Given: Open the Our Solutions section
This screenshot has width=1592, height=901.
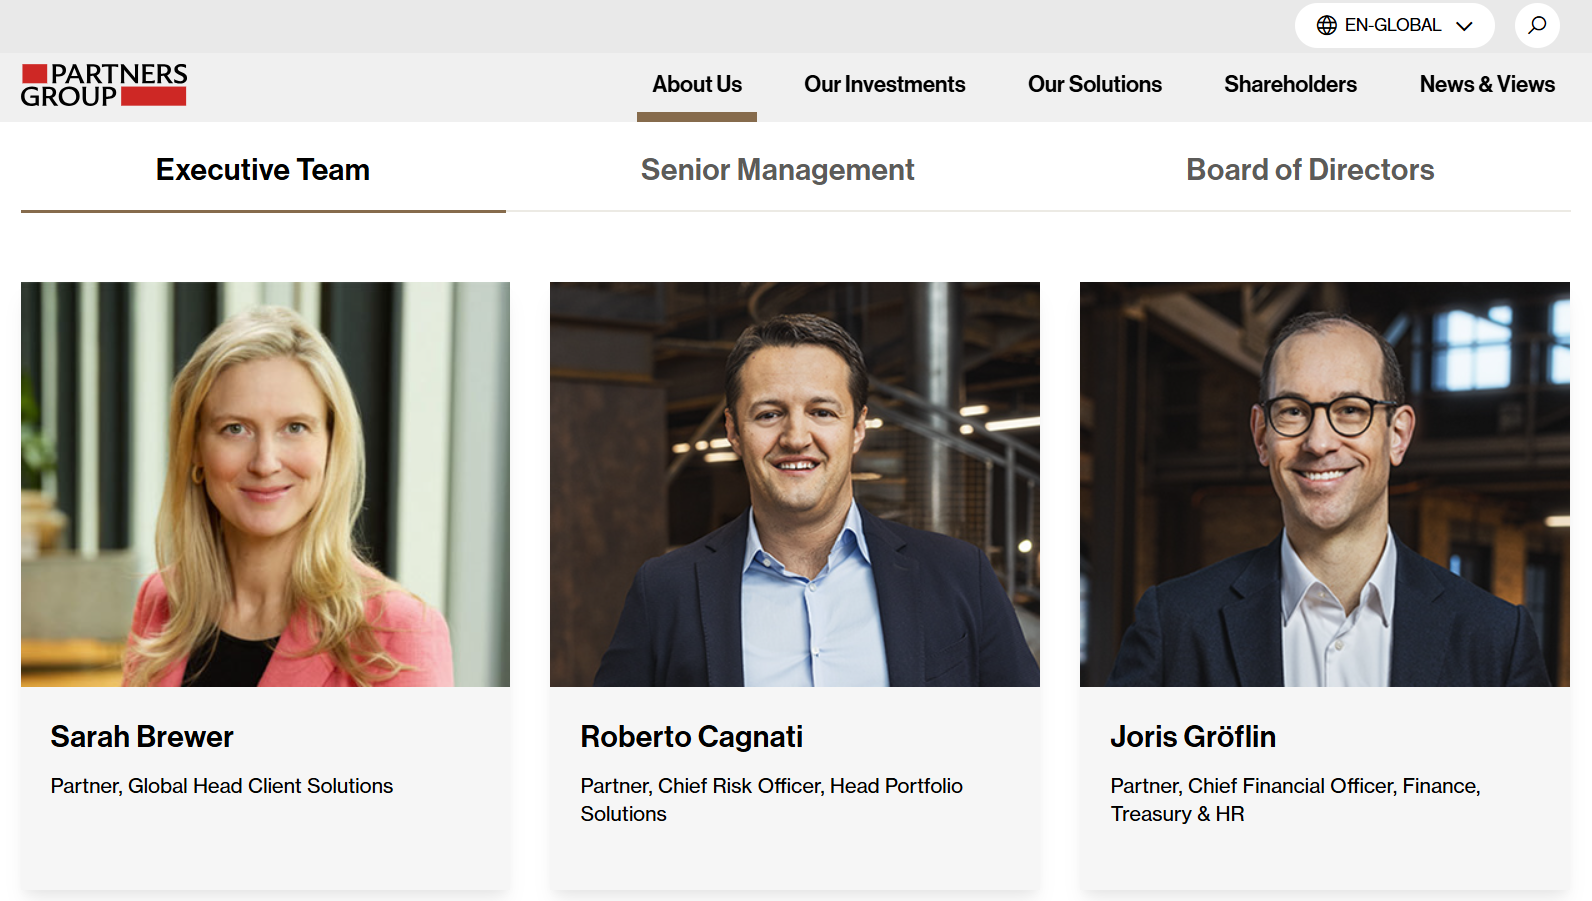Looking at the screenshot, I should coord(1094,85).
